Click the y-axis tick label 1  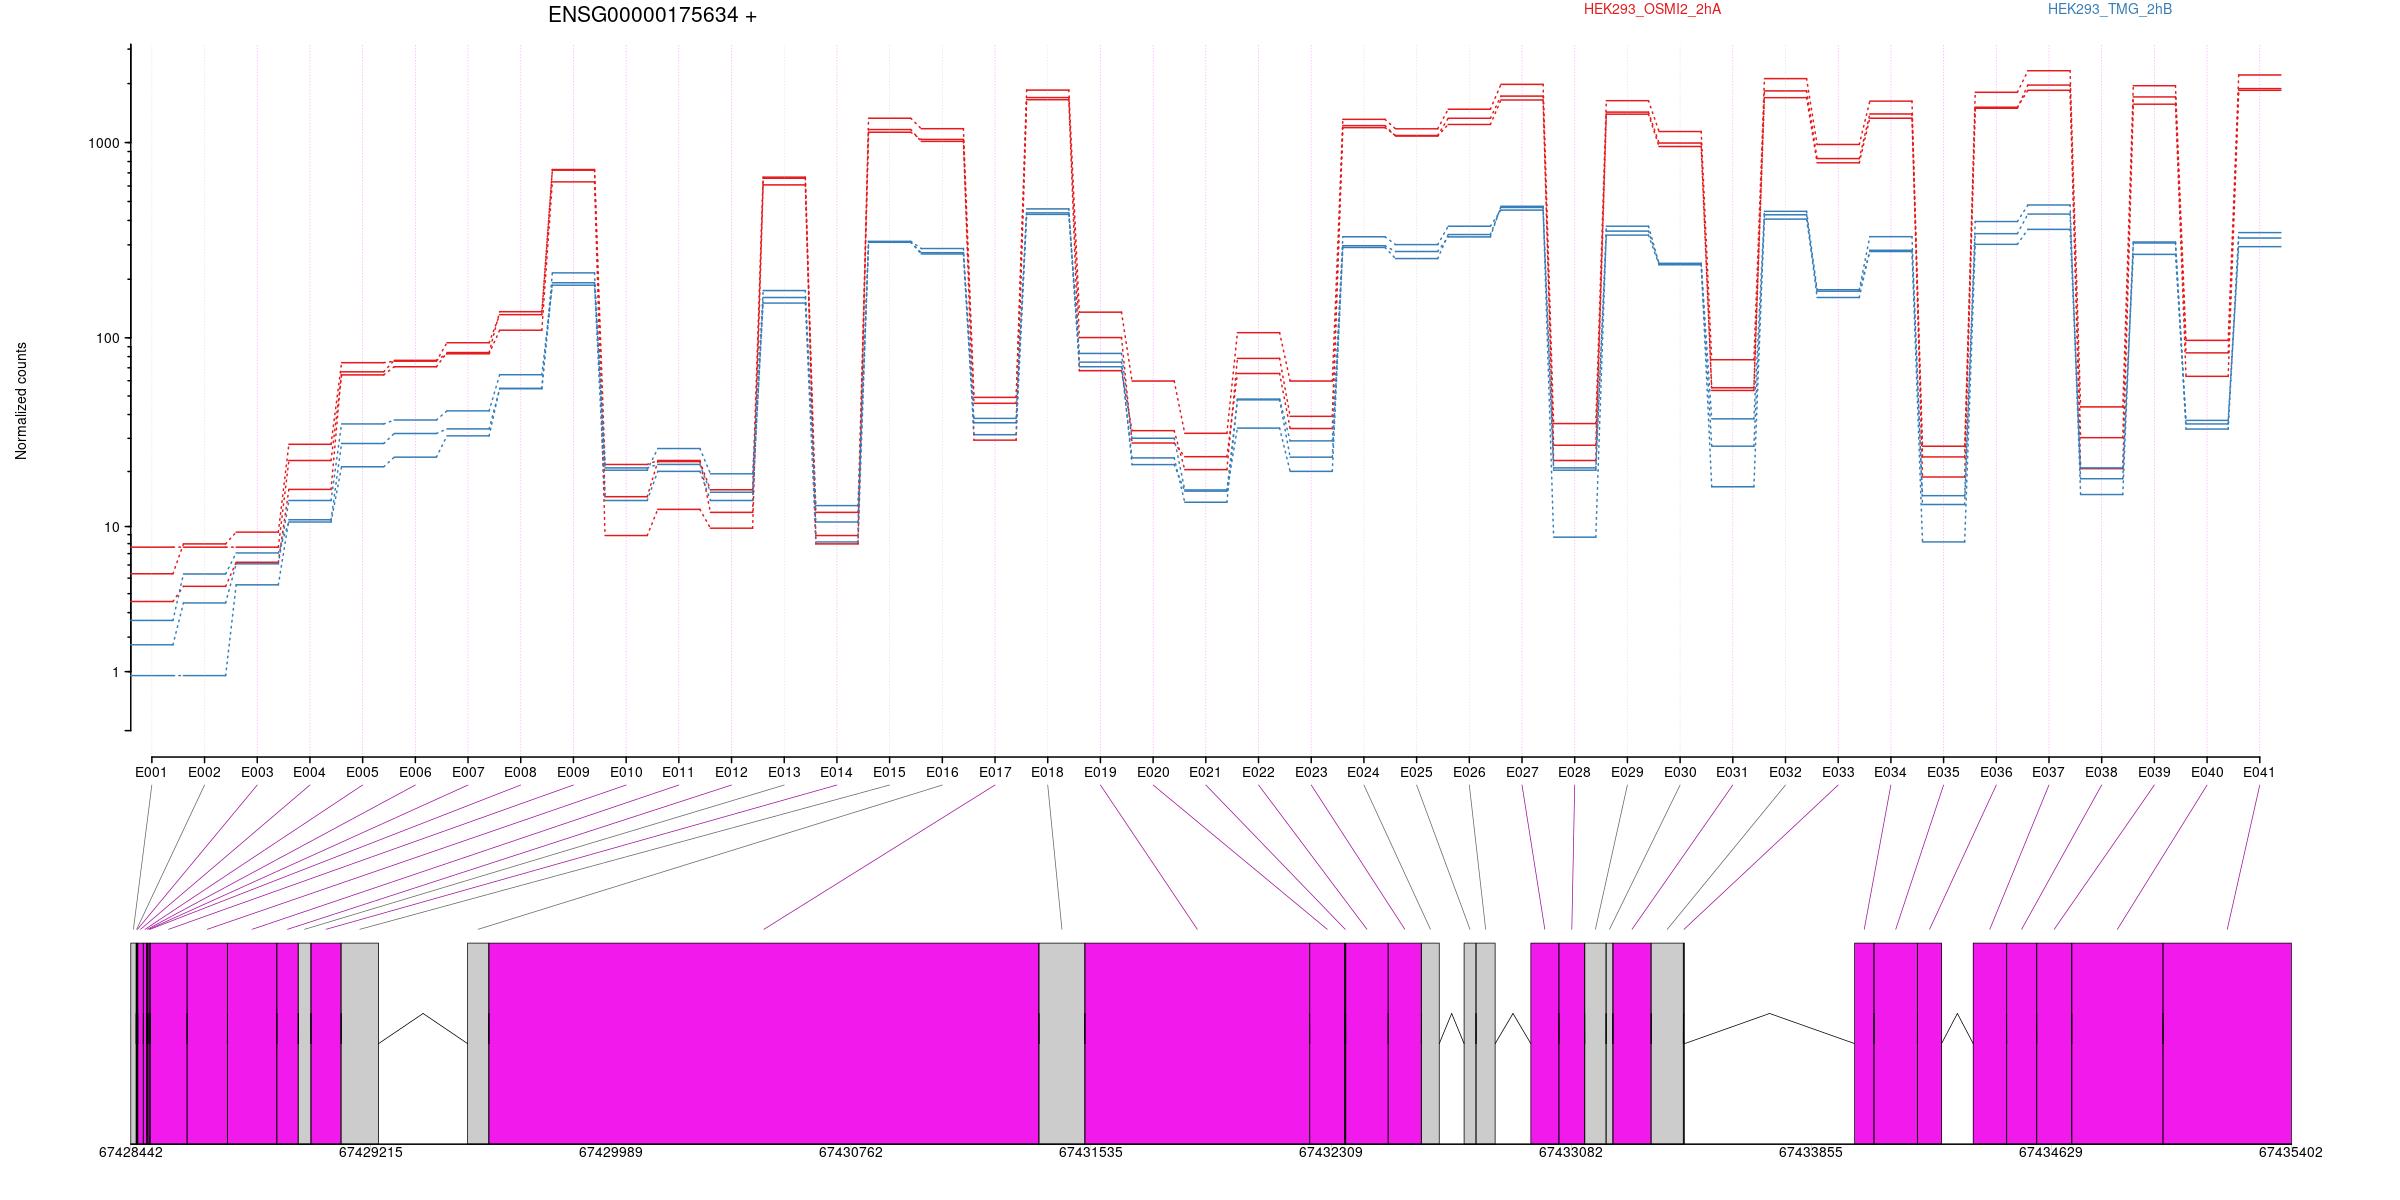115,672
